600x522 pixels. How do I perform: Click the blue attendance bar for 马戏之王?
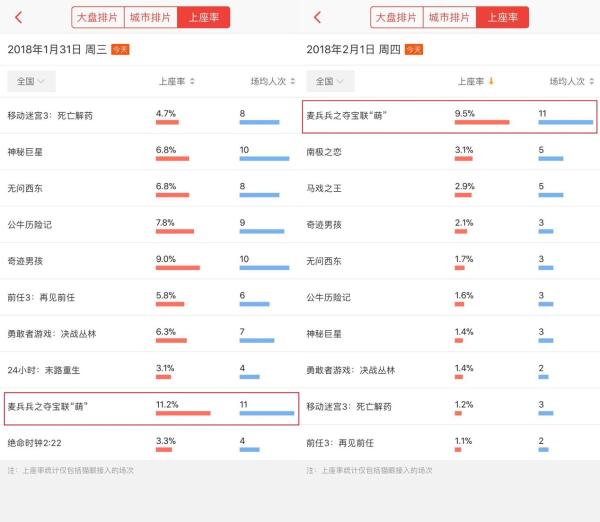(x=550, y=194)
